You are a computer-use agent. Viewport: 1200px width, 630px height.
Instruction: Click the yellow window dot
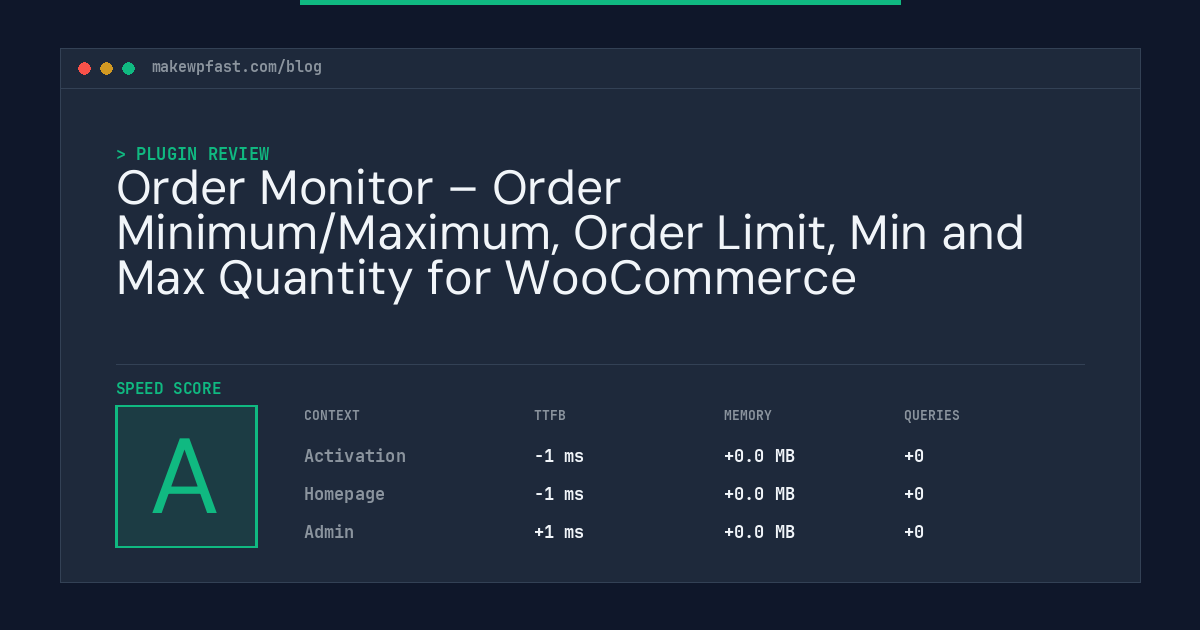[x=106, y=68]
